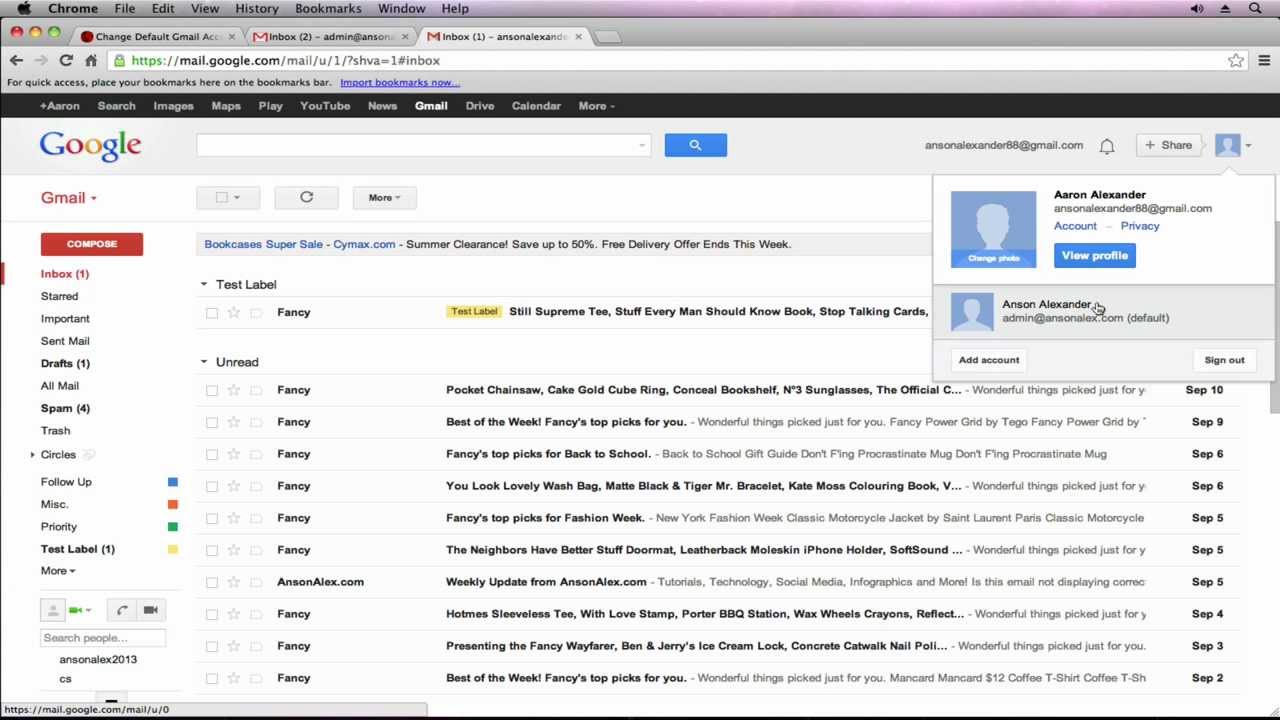Click the profile avatar in header
This screenshot has width=1280, height=720.
(1228, 145)
